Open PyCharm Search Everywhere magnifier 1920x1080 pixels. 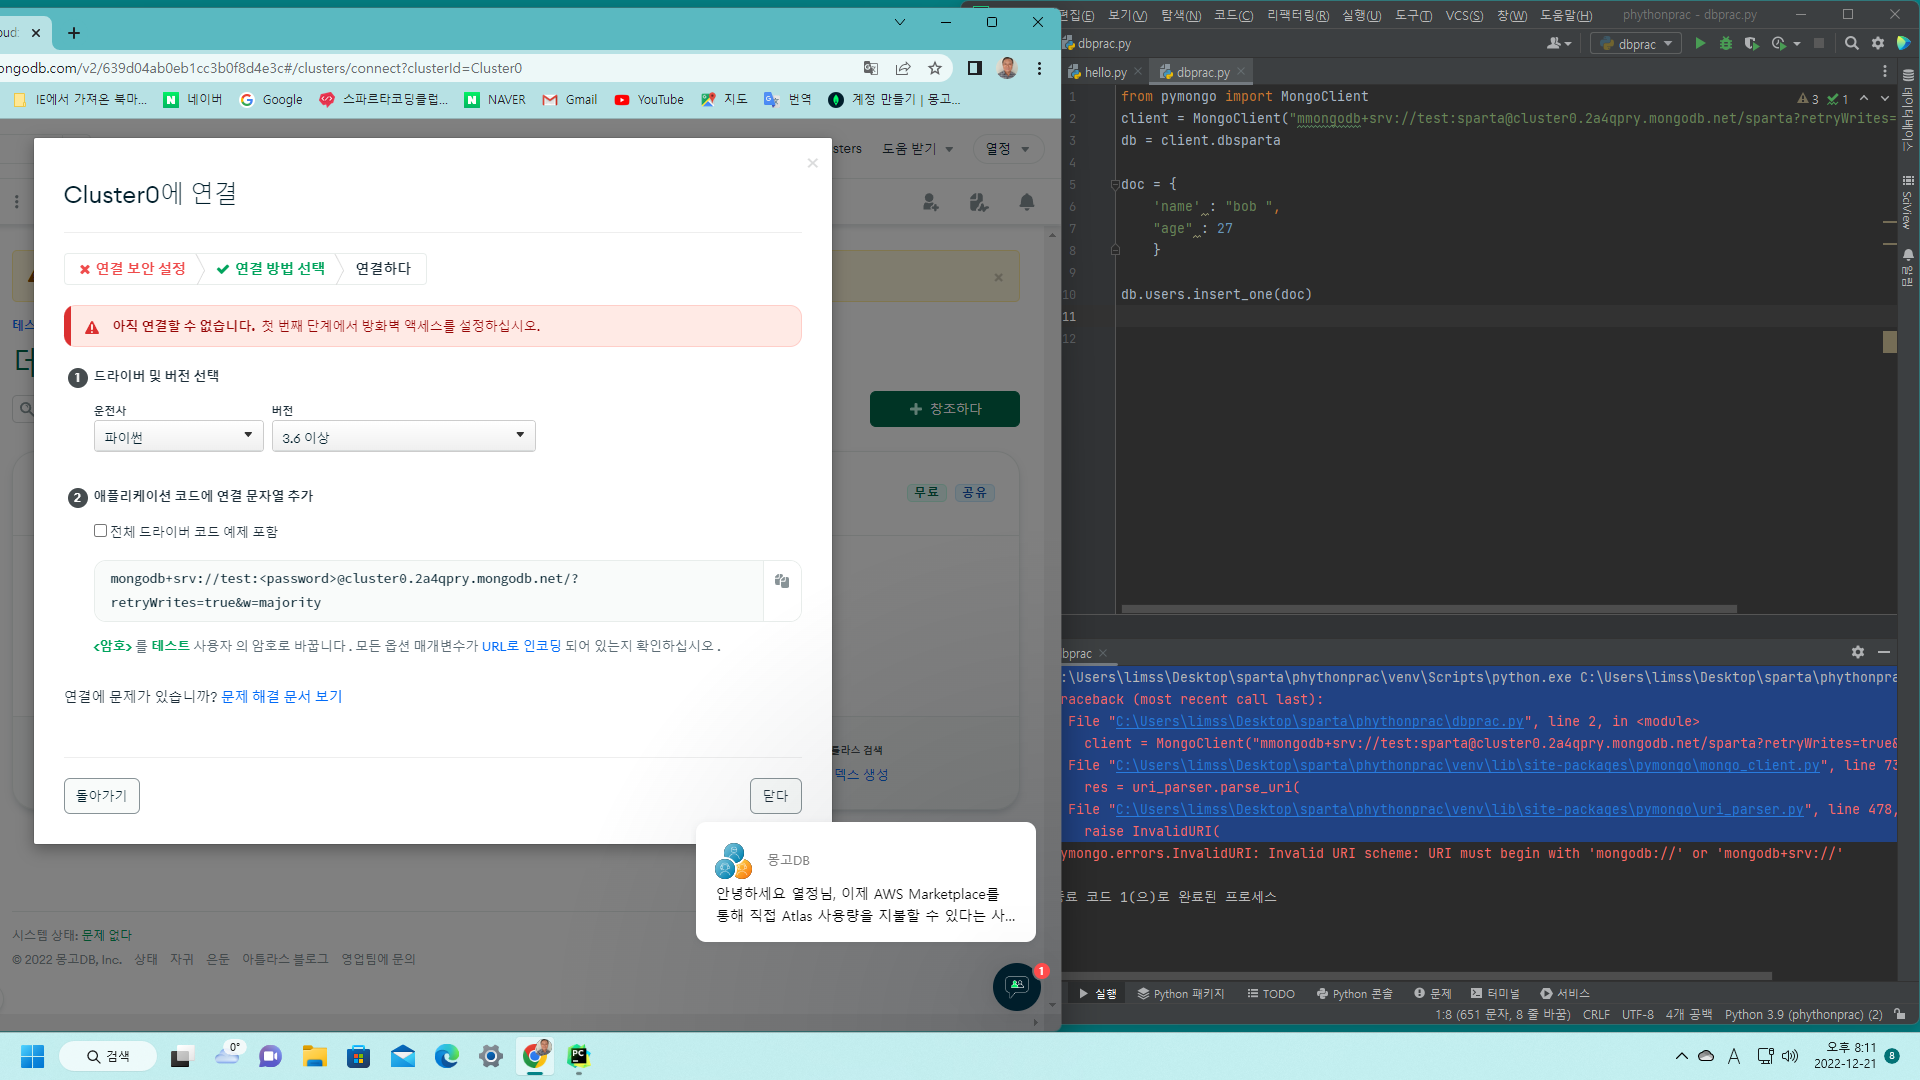click(1852, 43)
